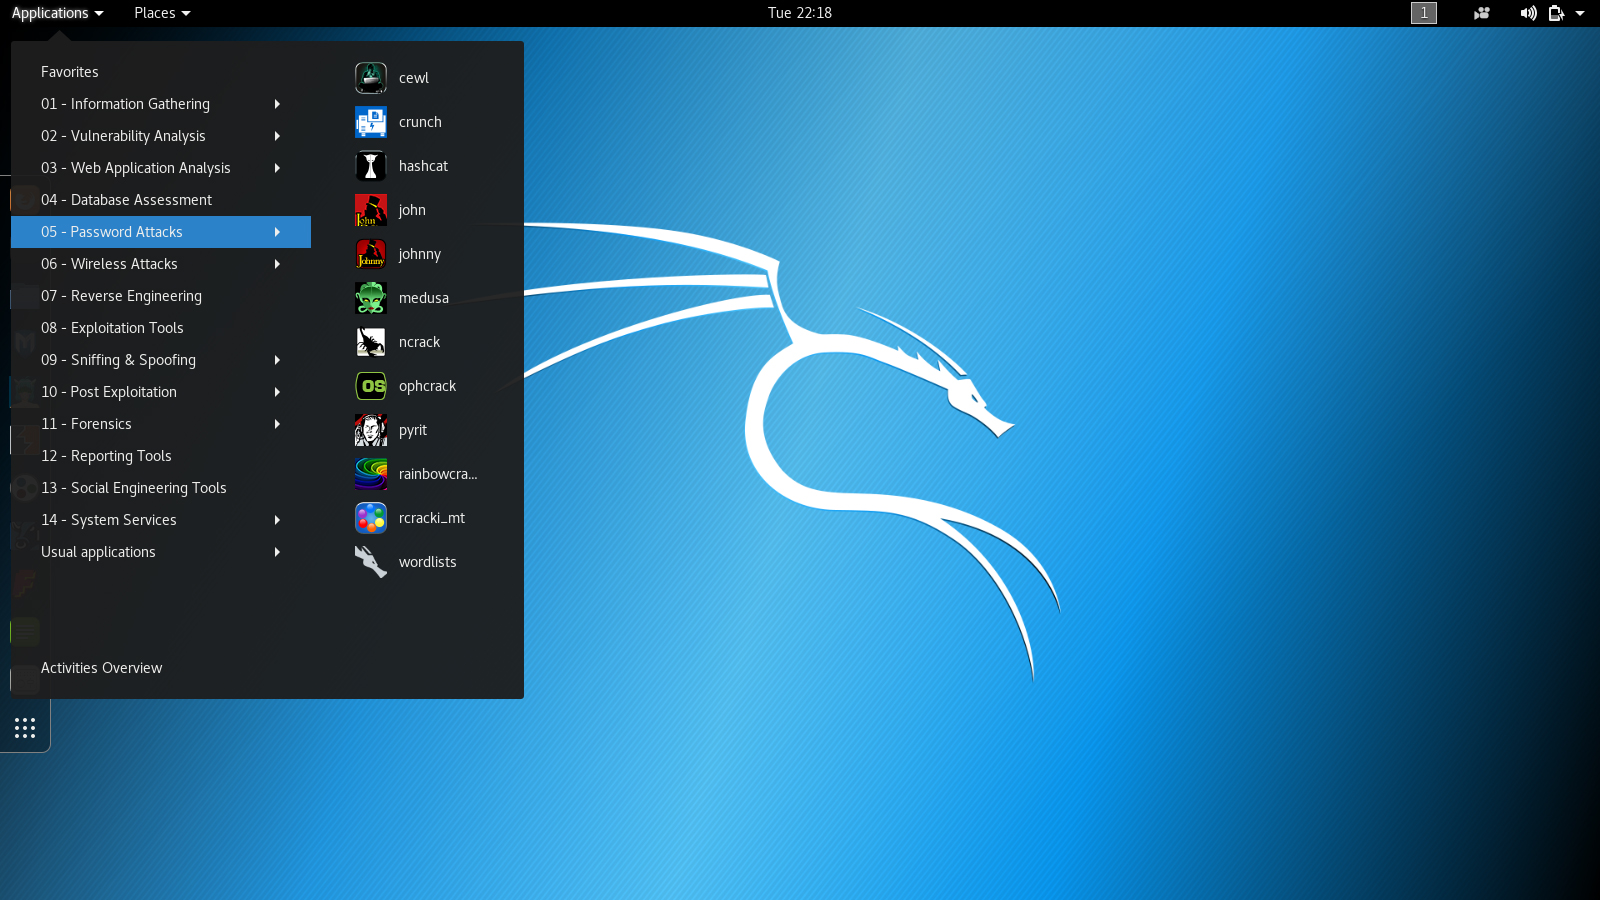
Task: Click the ncrack text label
Action: 419,342
